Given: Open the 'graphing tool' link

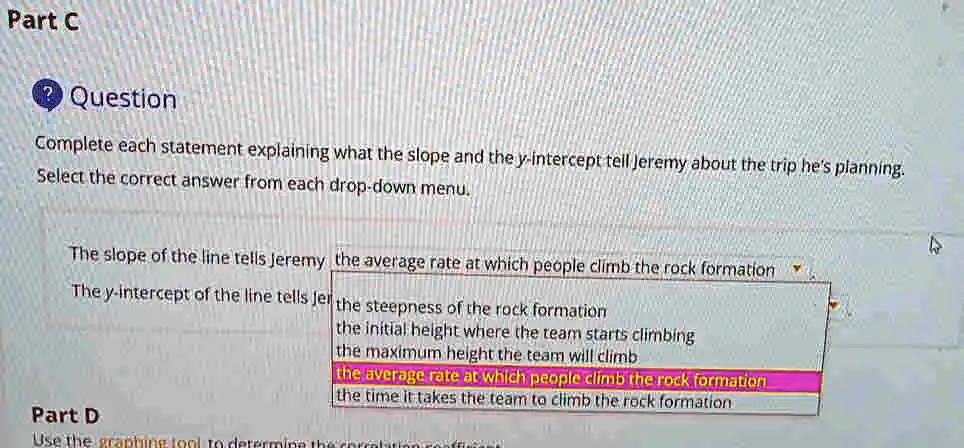Looking at the screenshot, I should (151, 442).
